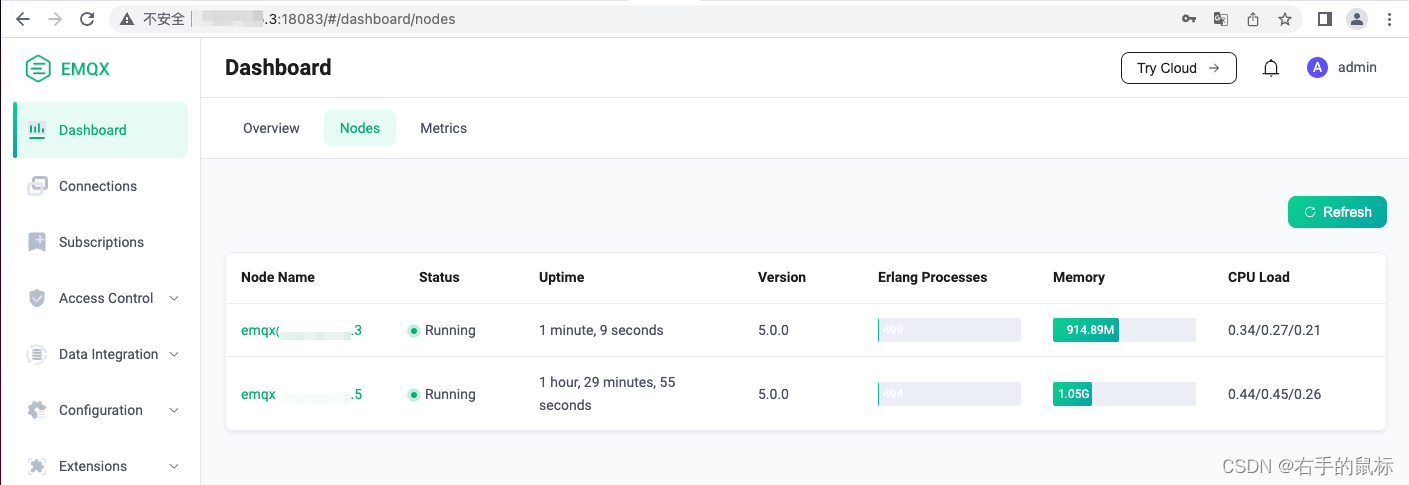
Task: Click Memory bar showing 914.89M
Action: coord(1124,330)
